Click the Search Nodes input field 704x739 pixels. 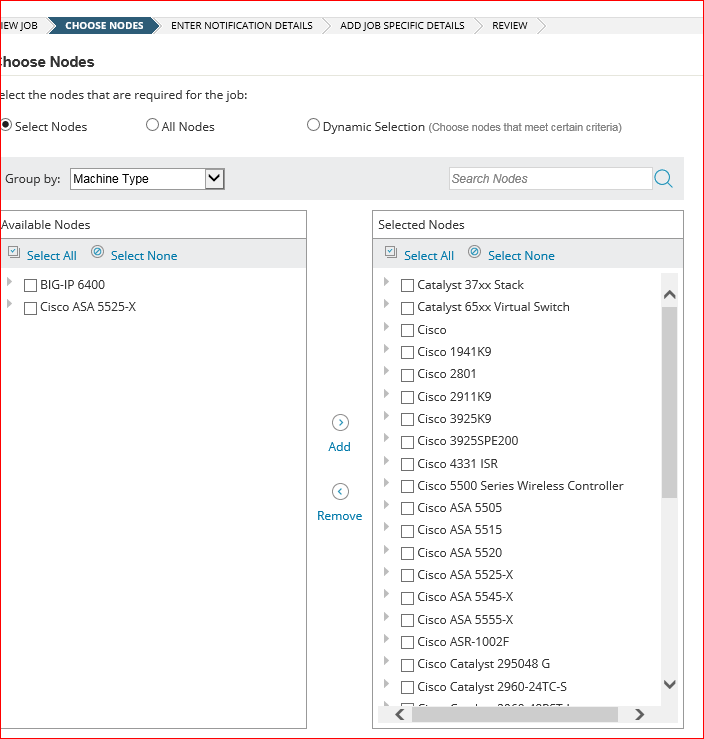click(x=550, y=179)
